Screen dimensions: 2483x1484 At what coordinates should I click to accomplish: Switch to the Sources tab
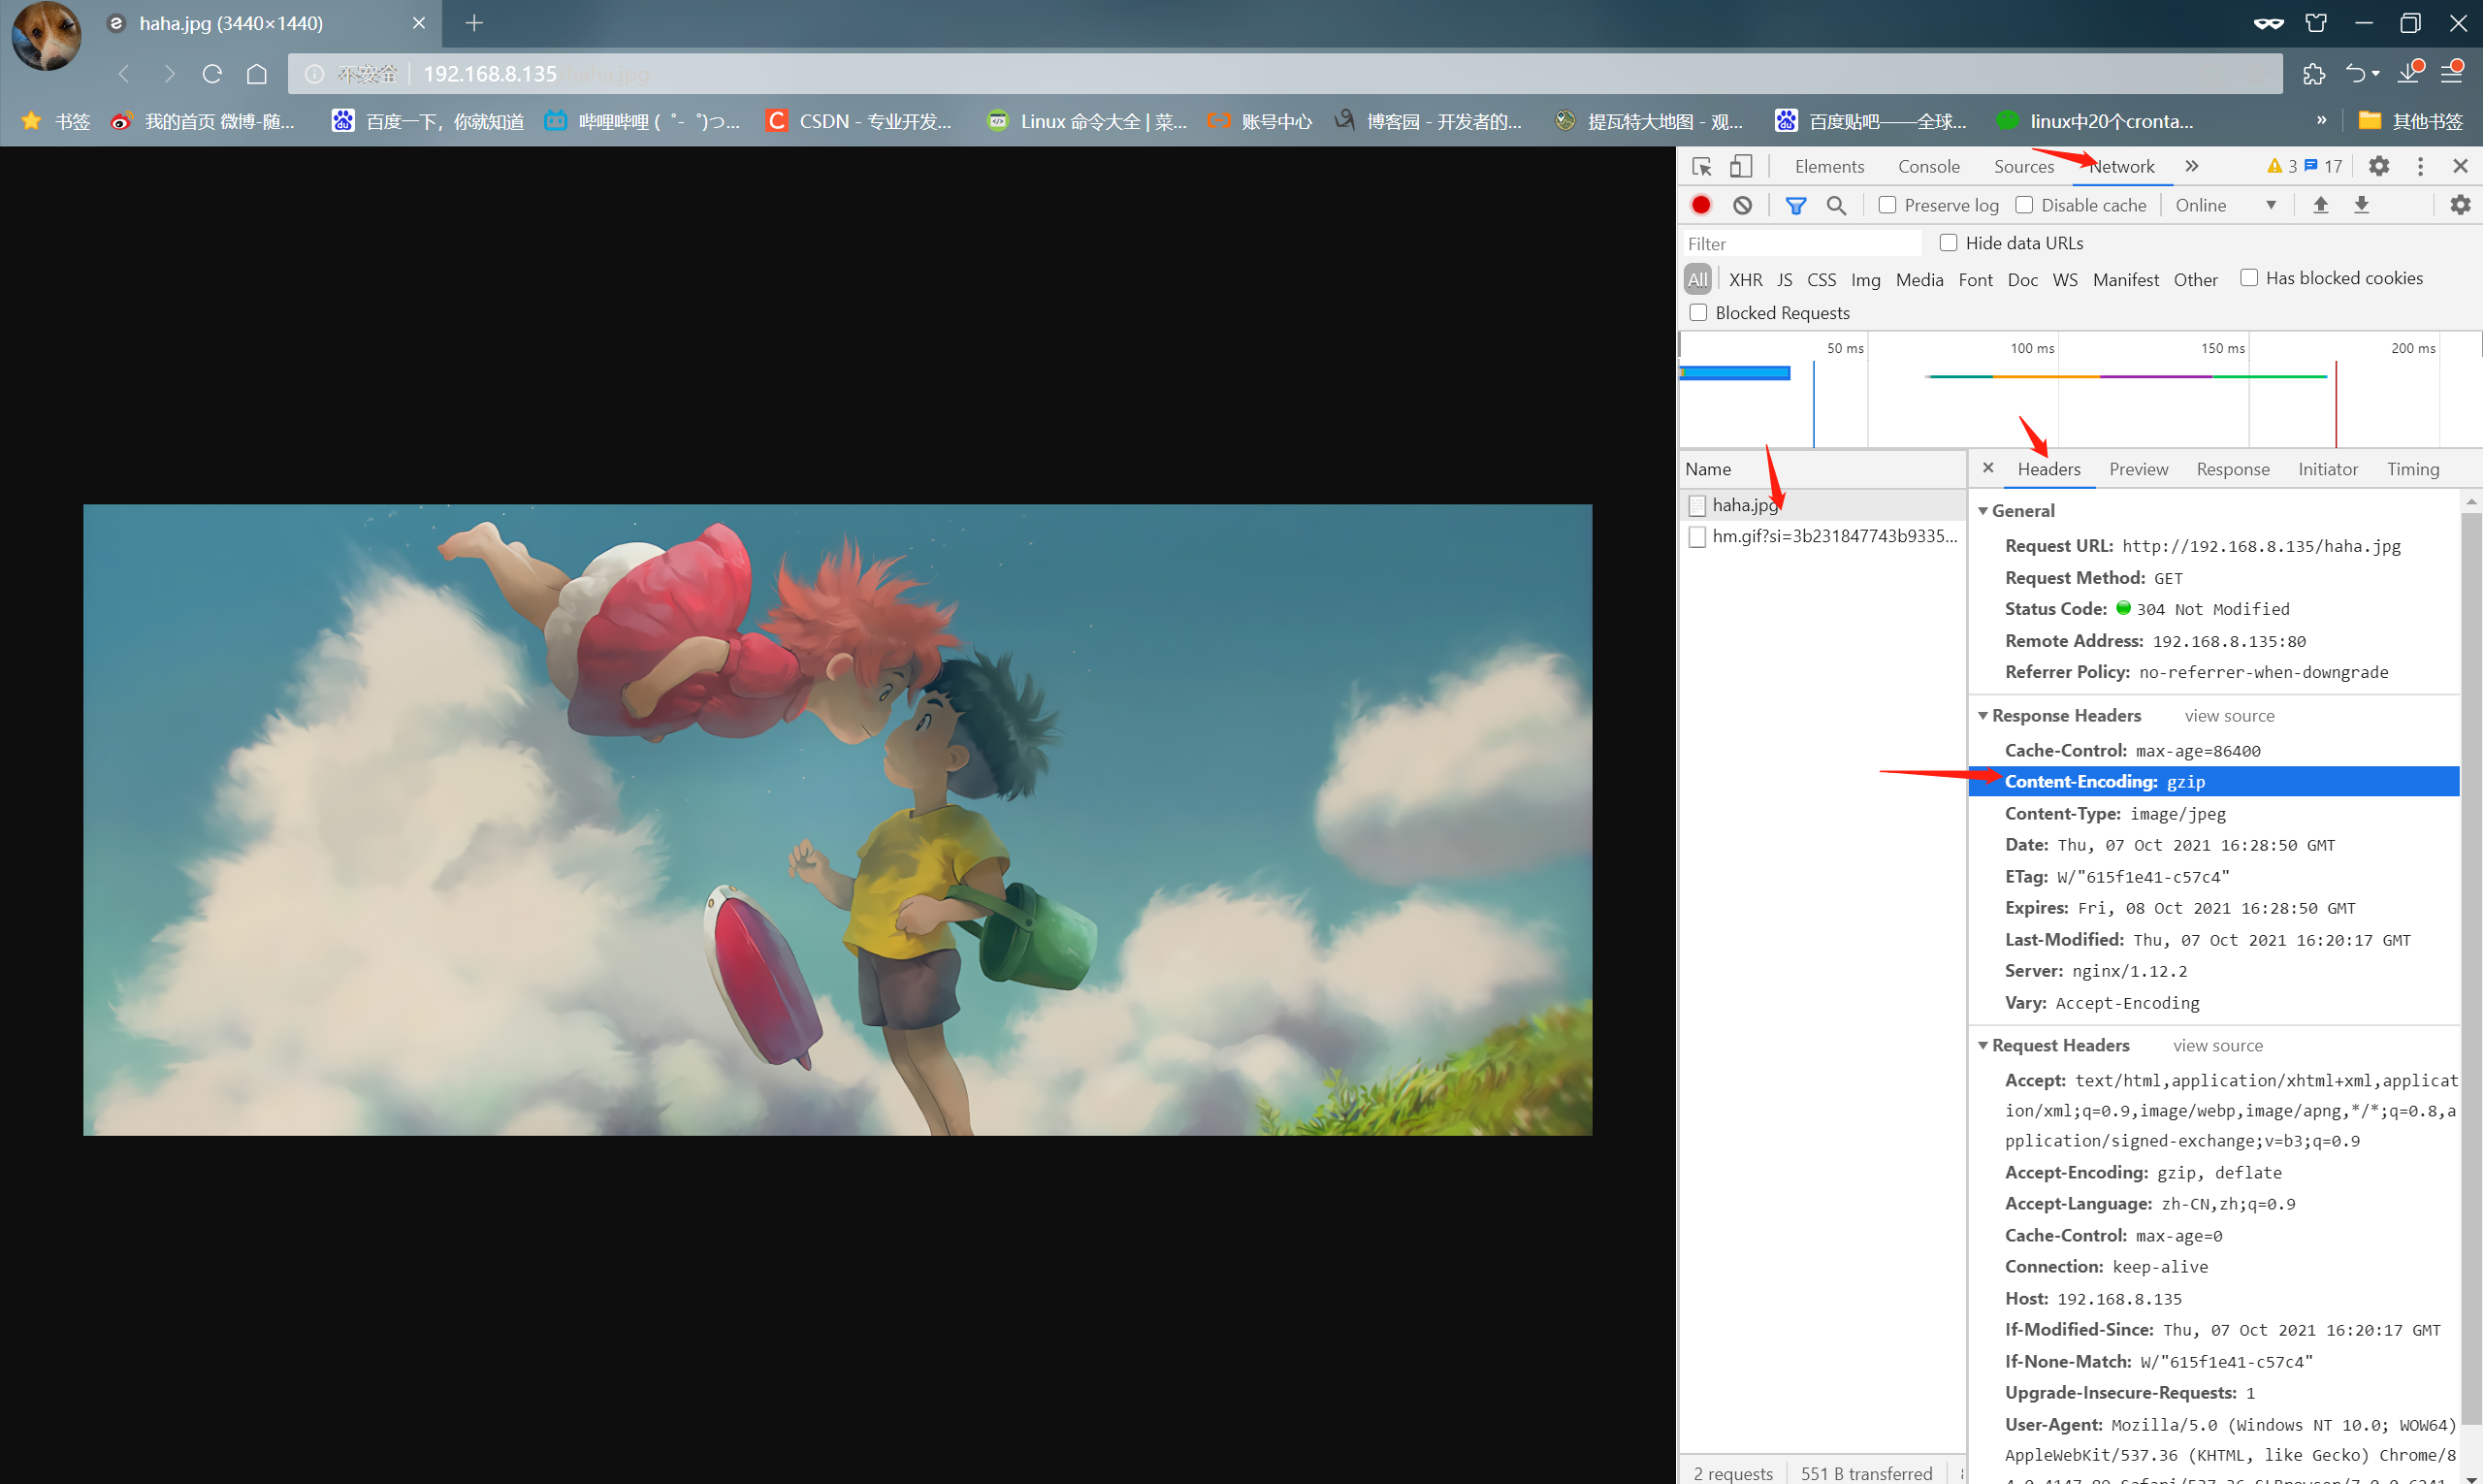coord(2024,167)
